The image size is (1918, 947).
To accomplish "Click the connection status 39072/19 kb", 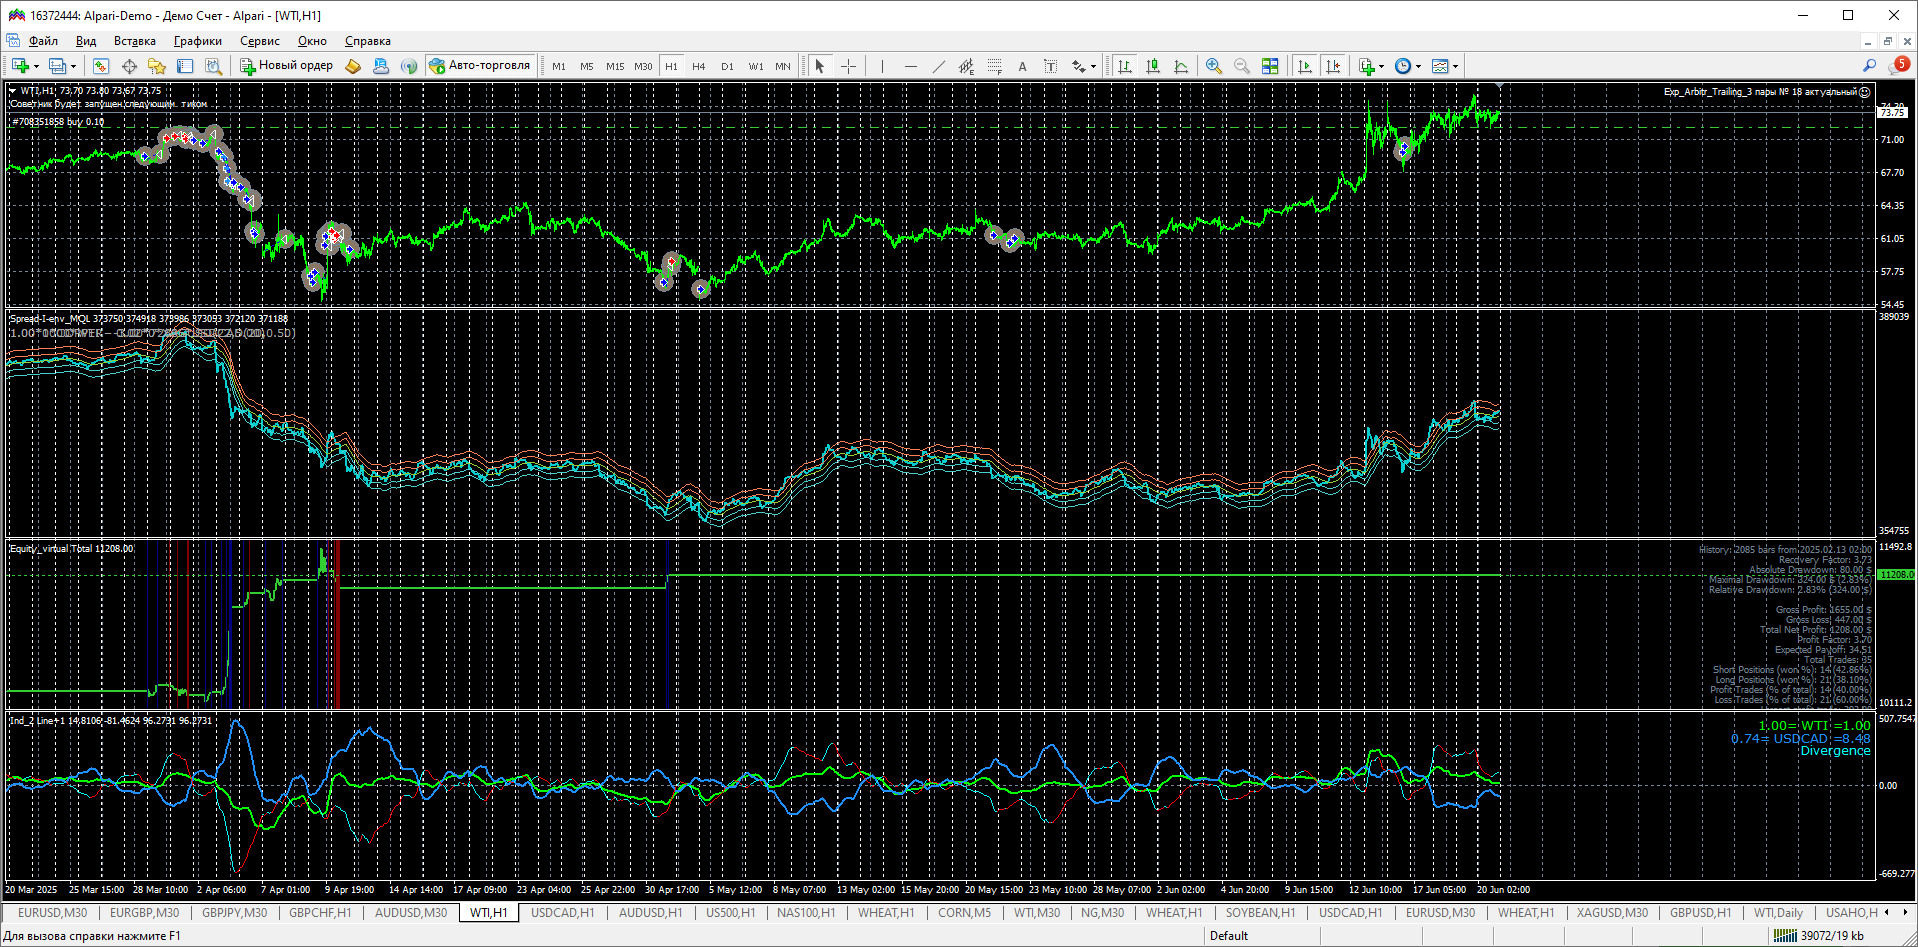I will point(1819,936).
